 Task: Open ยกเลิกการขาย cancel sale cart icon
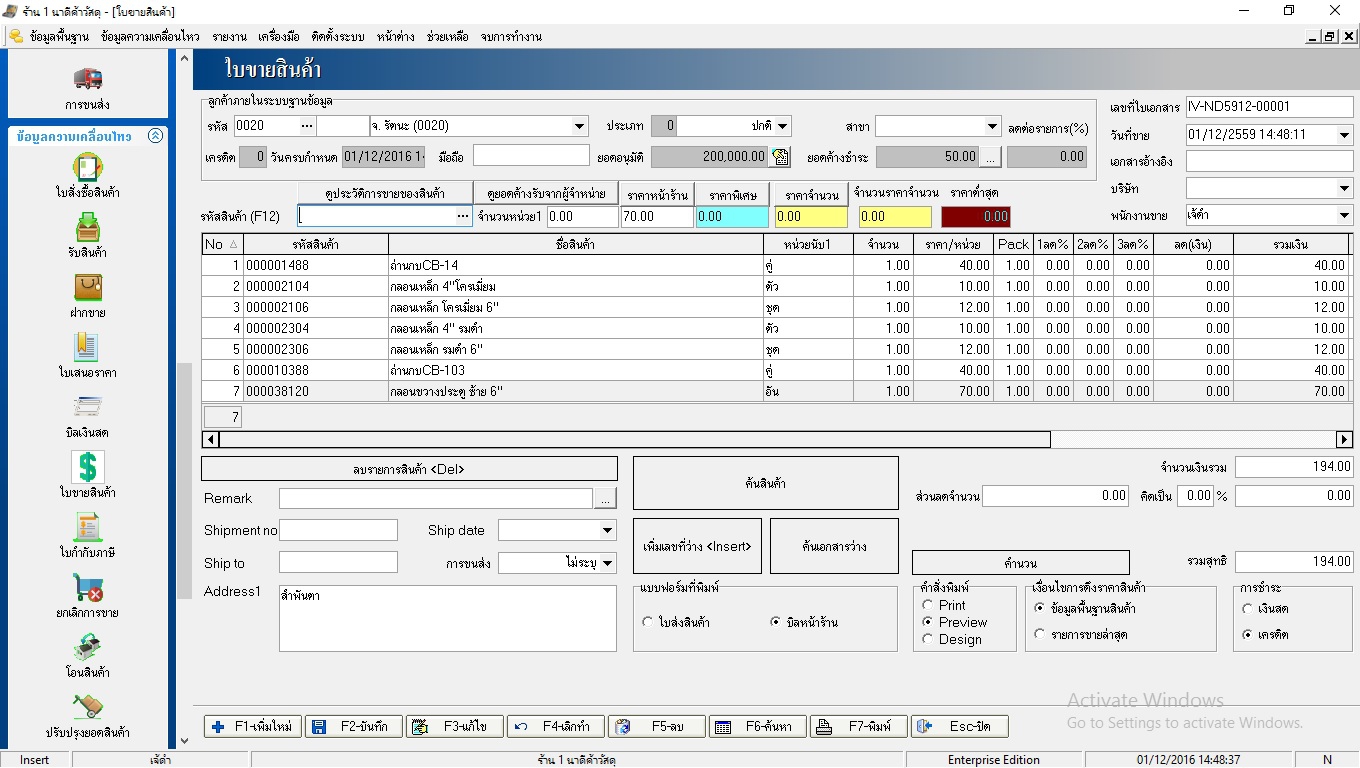[88, 588]
